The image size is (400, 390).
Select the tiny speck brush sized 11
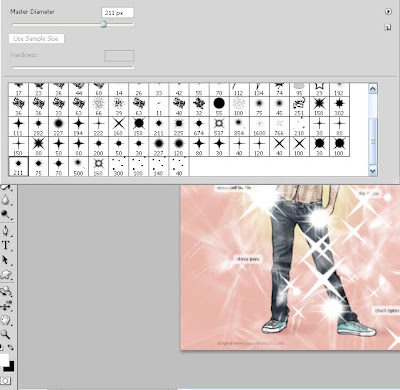(x=159, y=106)
